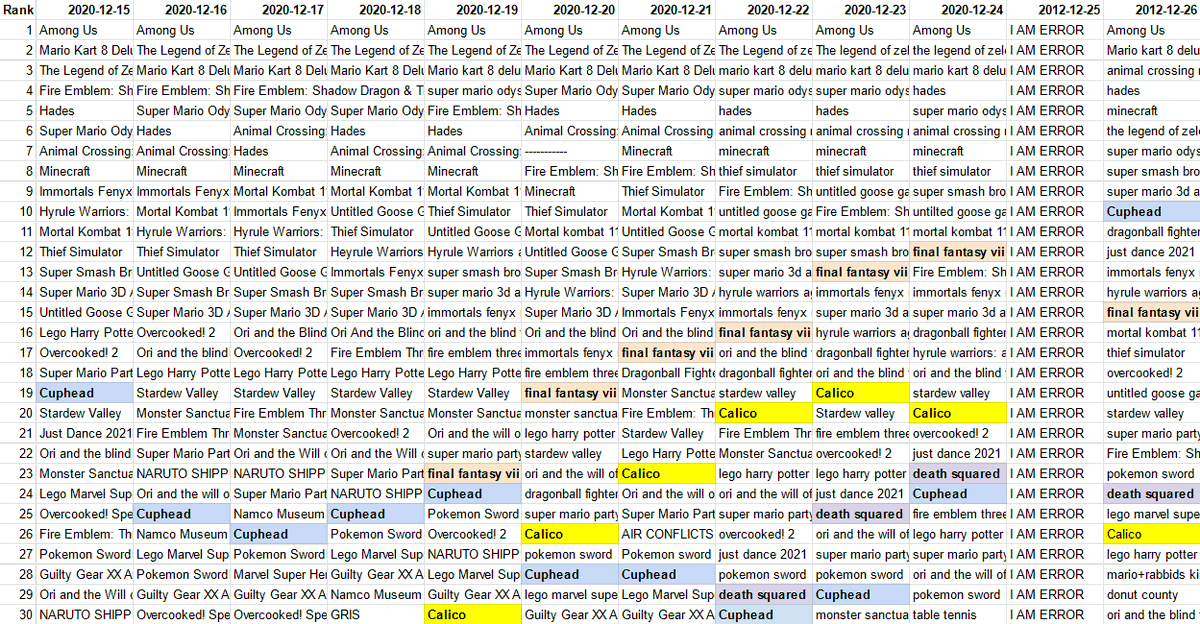Image resolution: width=1200 pixels, height=624 pixels.
Task: Select the Rank column header cell
Action: click(x=18, y=10)
